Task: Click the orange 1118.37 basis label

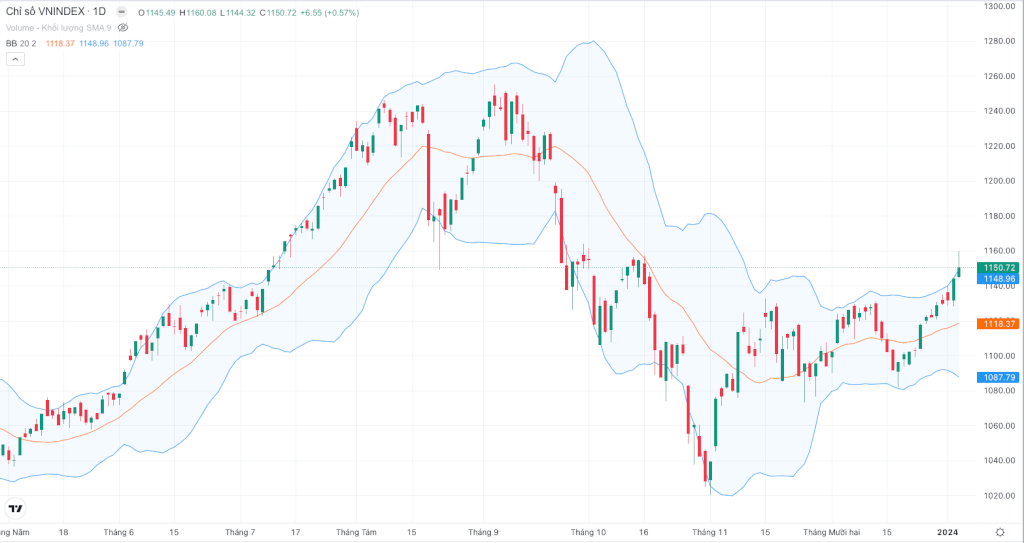Action: point(999,324)
